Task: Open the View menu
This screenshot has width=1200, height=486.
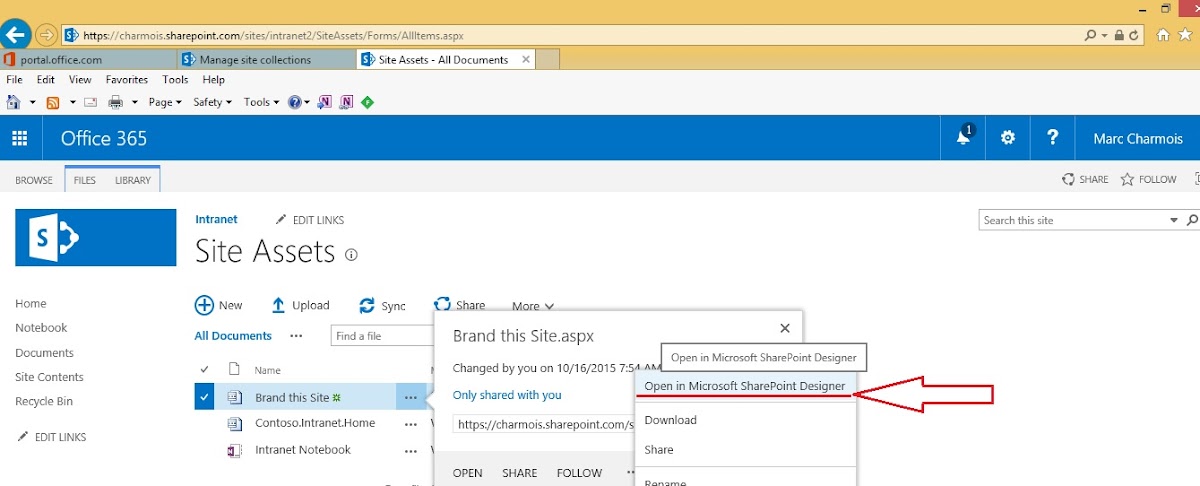Action: click(x=80, y=80)
